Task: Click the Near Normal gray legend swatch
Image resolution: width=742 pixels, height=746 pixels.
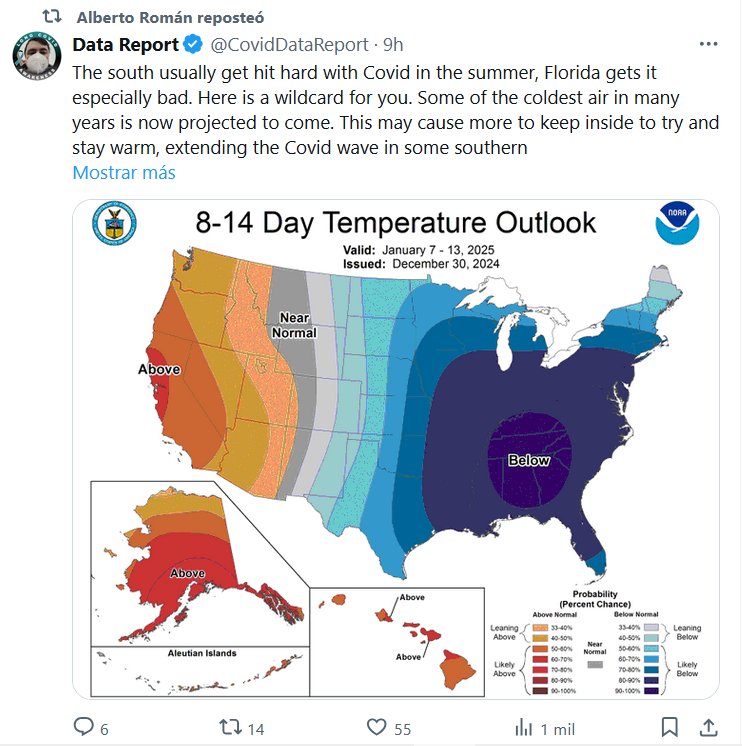Action: [596, 663]
